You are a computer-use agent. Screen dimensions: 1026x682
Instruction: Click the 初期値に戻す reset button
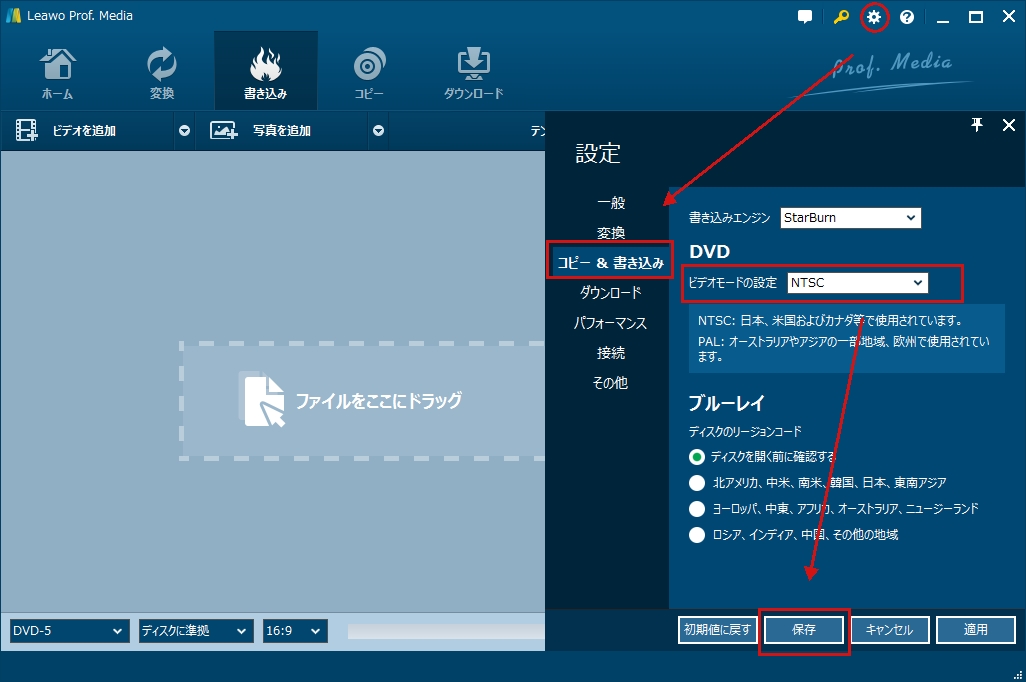click(718, 630)
